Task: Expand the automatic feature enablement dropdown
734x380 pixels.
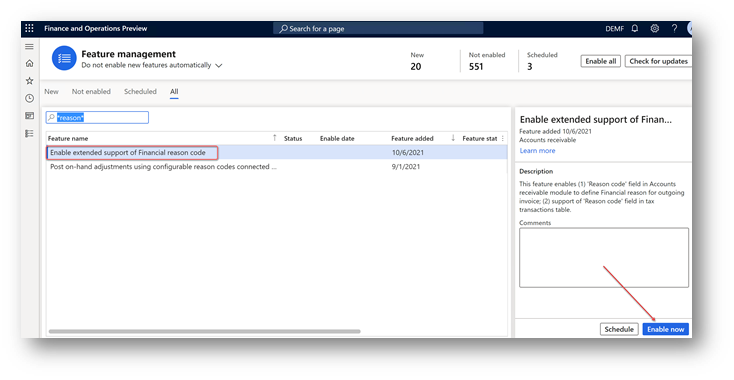Action: pyautogui.click(x=219, y=66)
